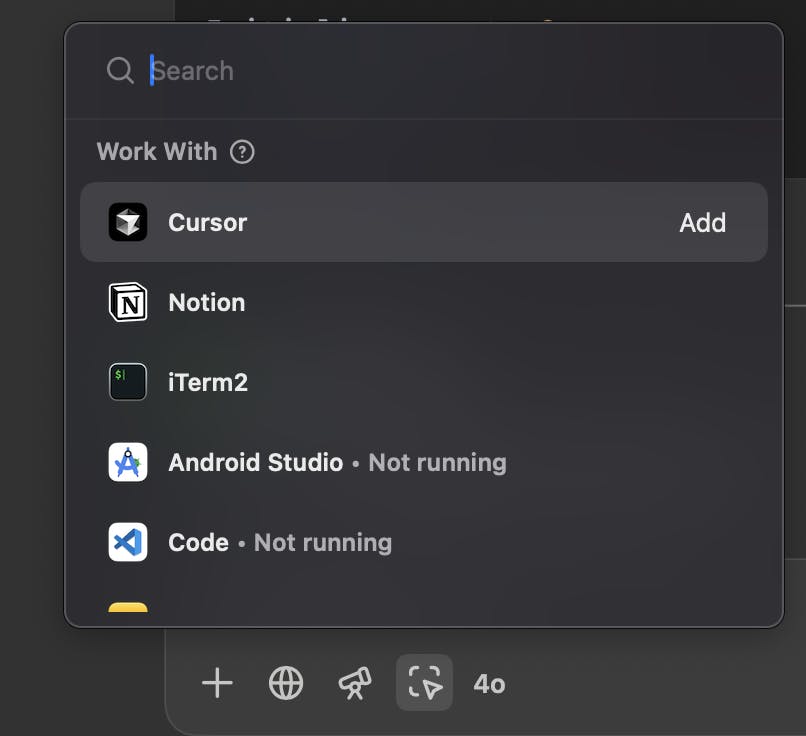Viewport: 806px width, 736px height.
Task: Choose the Notion entry text
Action: tap(206, 302)
